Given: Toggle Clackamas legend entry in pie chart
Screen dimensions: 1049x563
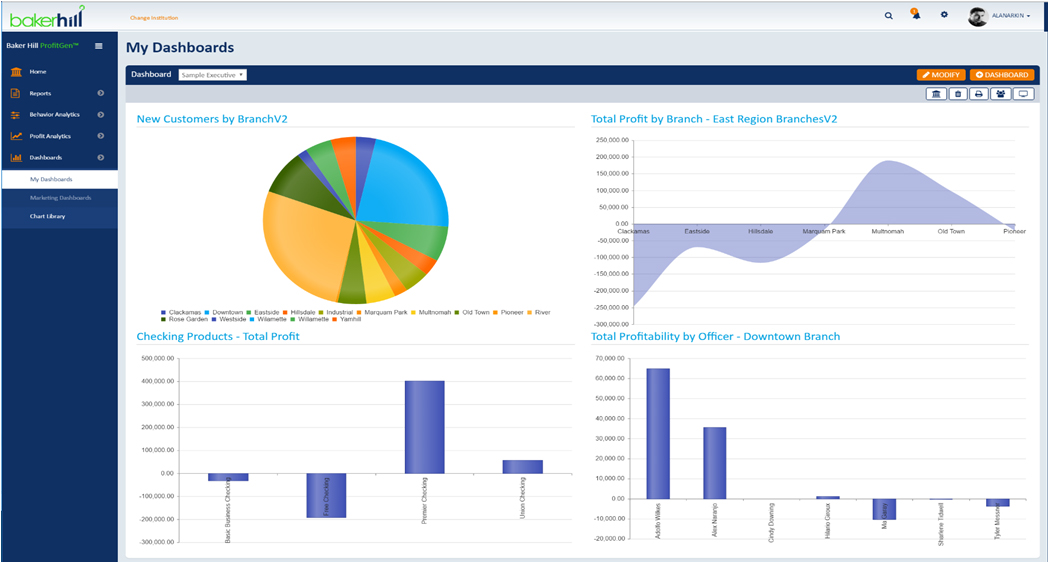Looking at the screenshot, I should (181, 312).
